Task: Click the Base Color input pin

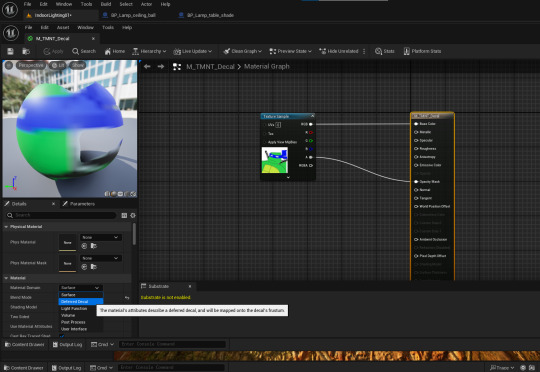Action: pos(416,124)
